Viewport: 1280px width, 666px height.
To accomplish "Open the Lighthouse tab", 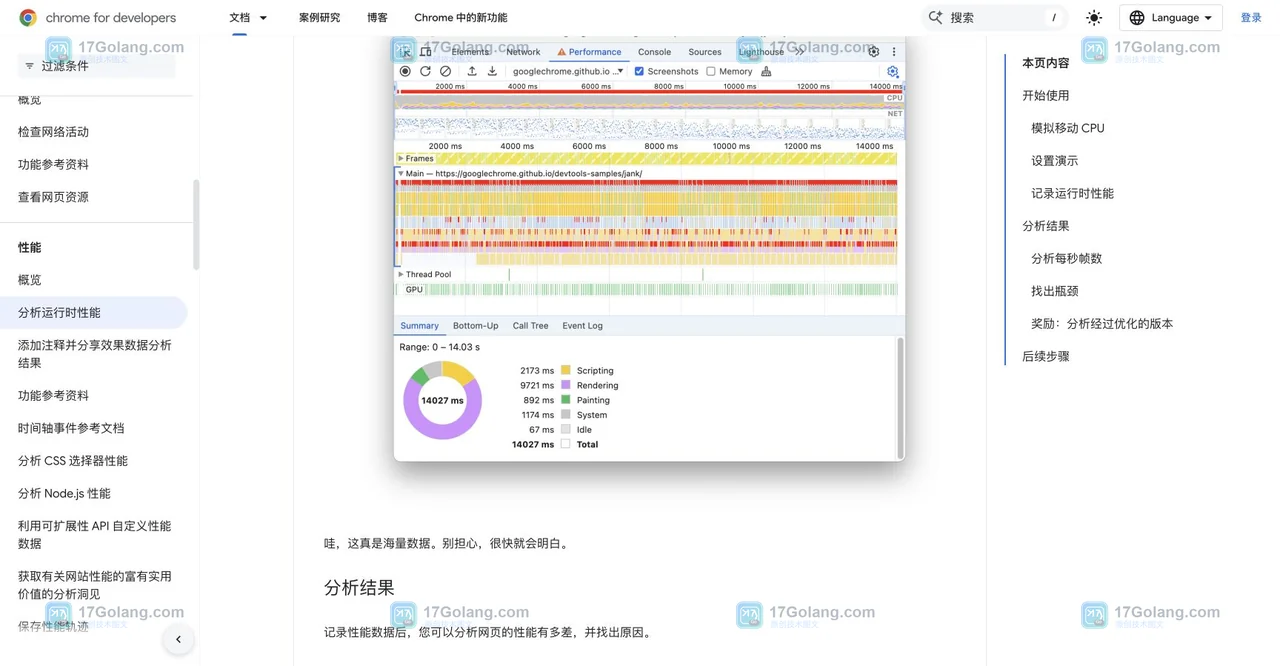I will coord(761,52).
